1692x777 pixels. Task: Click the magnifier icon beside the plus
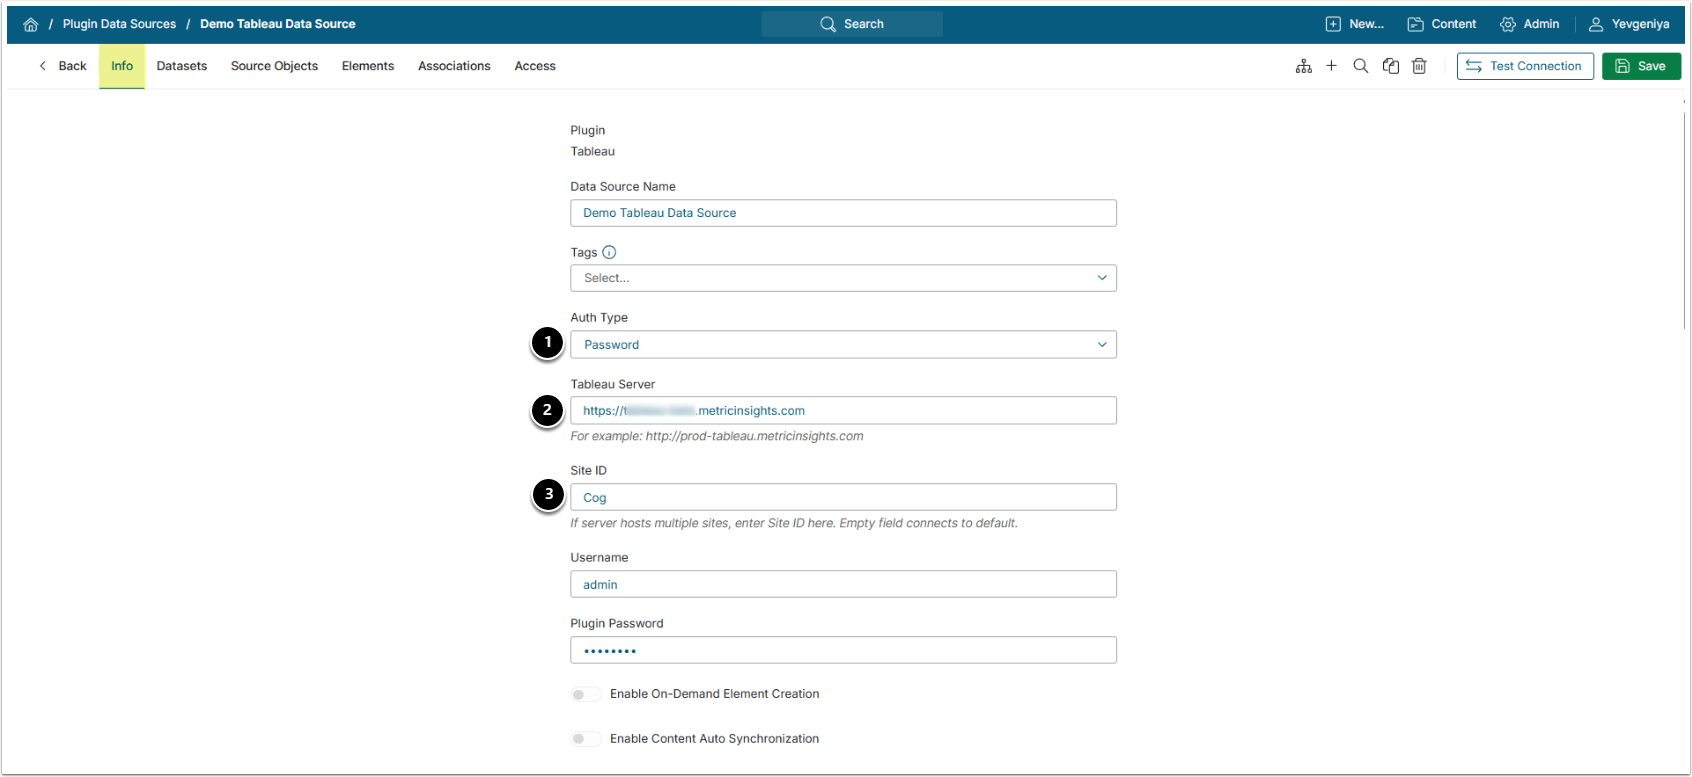pyautogui.click(x=1360, y=66)
